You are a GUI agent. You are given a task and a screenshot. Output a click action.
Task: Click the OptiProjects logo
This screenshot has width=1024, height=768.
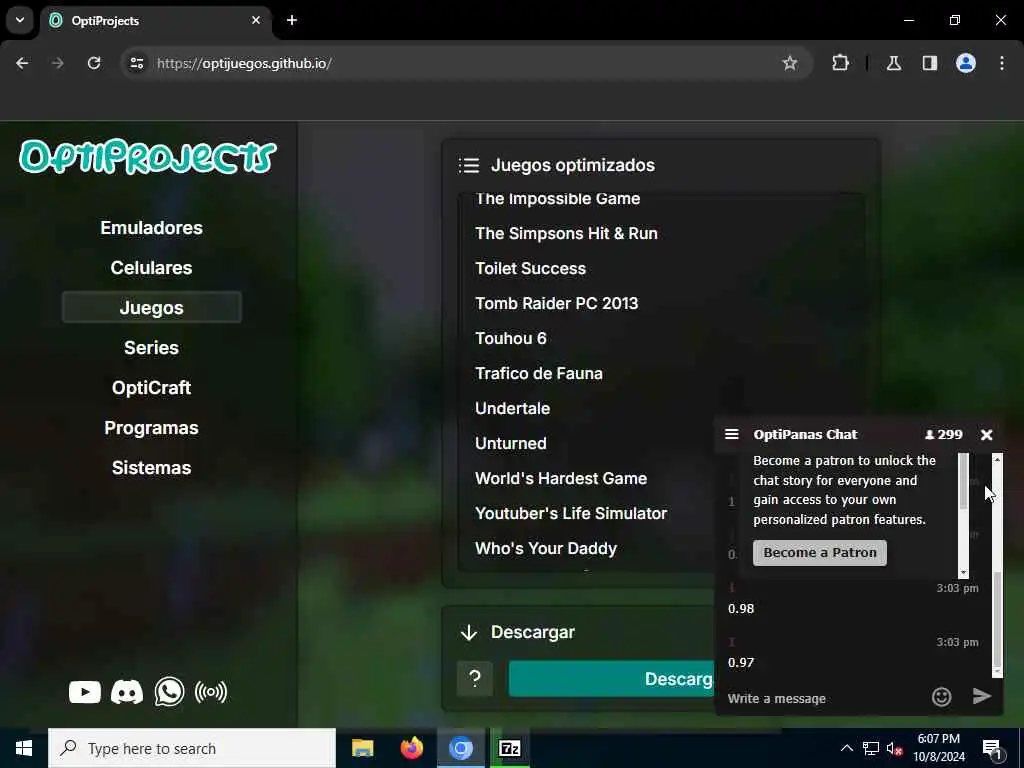click(x=148, y=157)
